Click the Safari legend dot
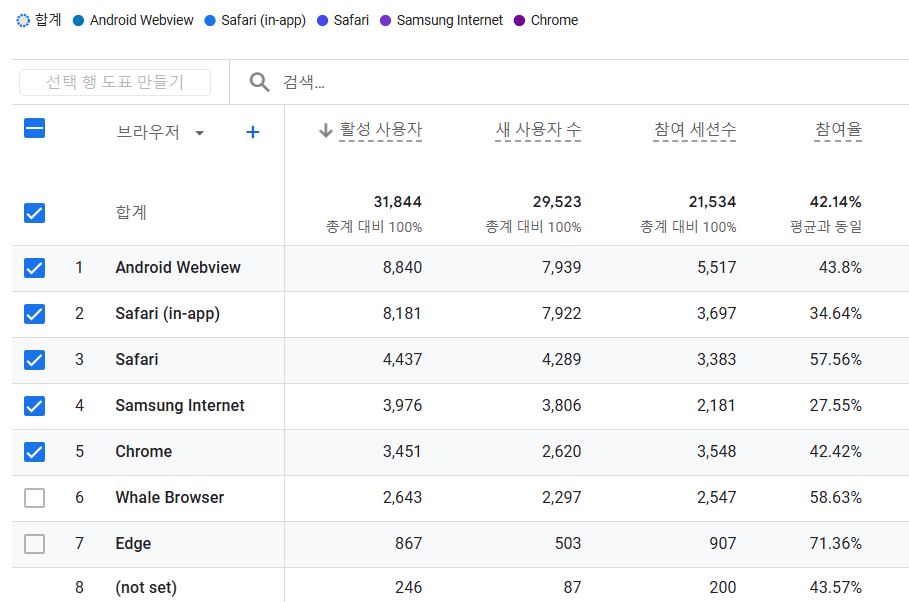Viewport: 909px width, 602px height. pyautogui.click(x=322, y=20)
